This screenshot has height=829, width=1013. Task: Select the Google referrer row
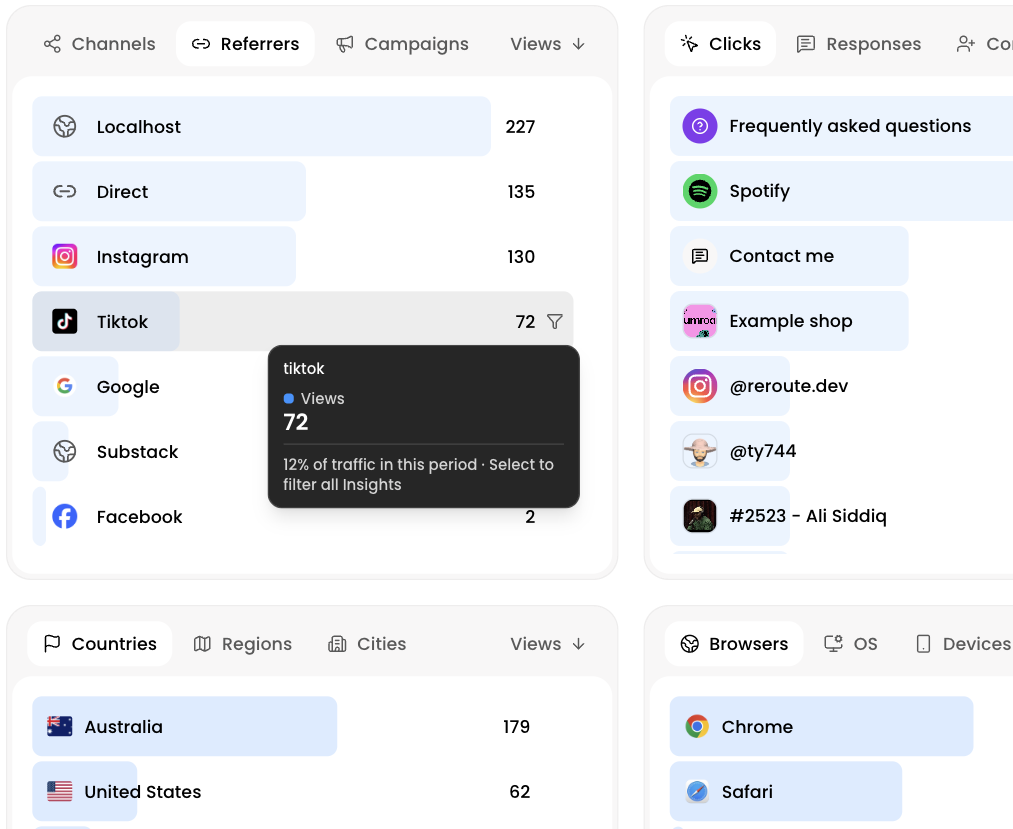150,386
